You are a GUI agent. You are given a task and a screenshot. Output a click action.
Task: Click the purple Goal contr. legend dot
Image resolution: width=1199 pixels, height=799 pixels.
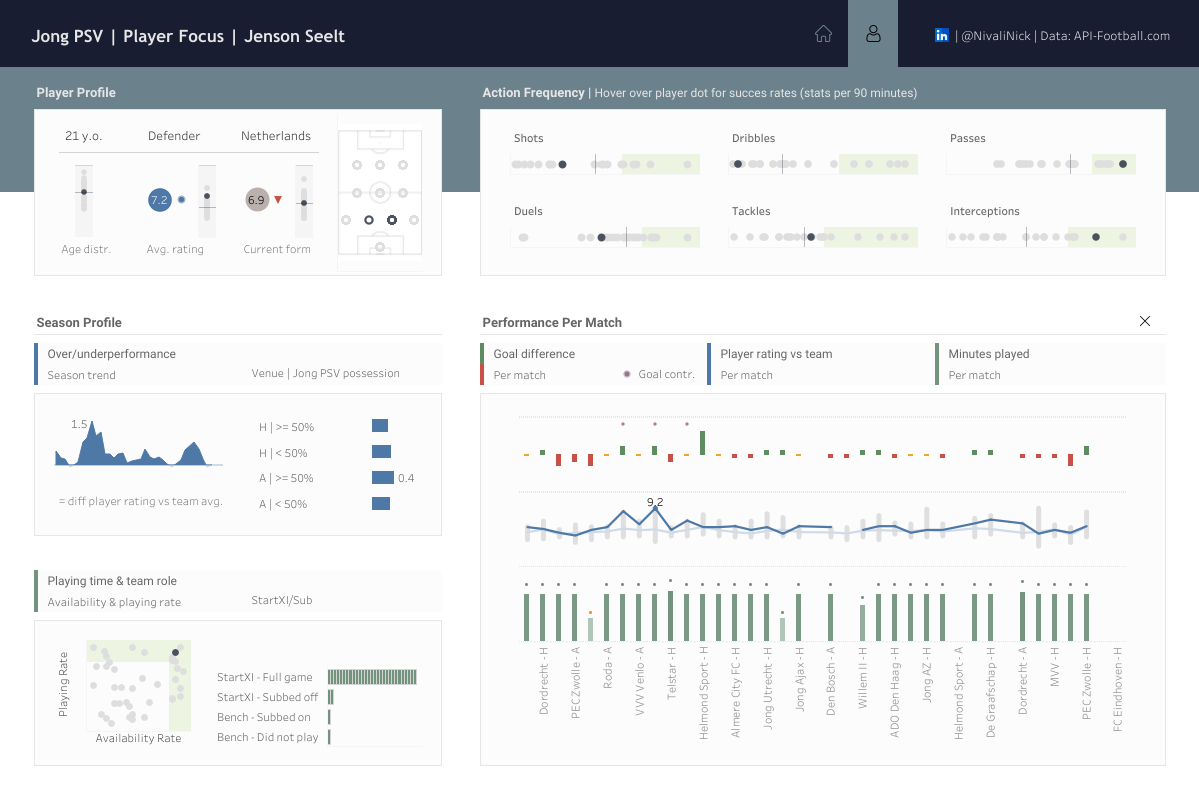point(627,375)
